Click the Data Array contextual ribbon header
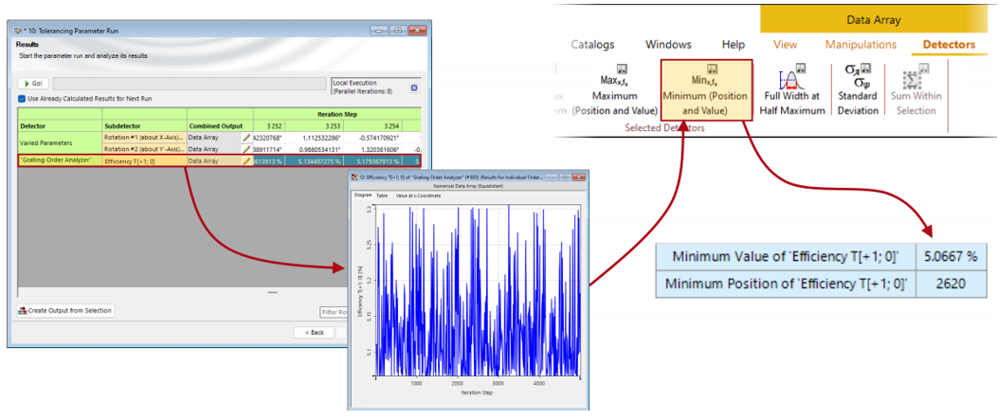 [x=873, y=20]
